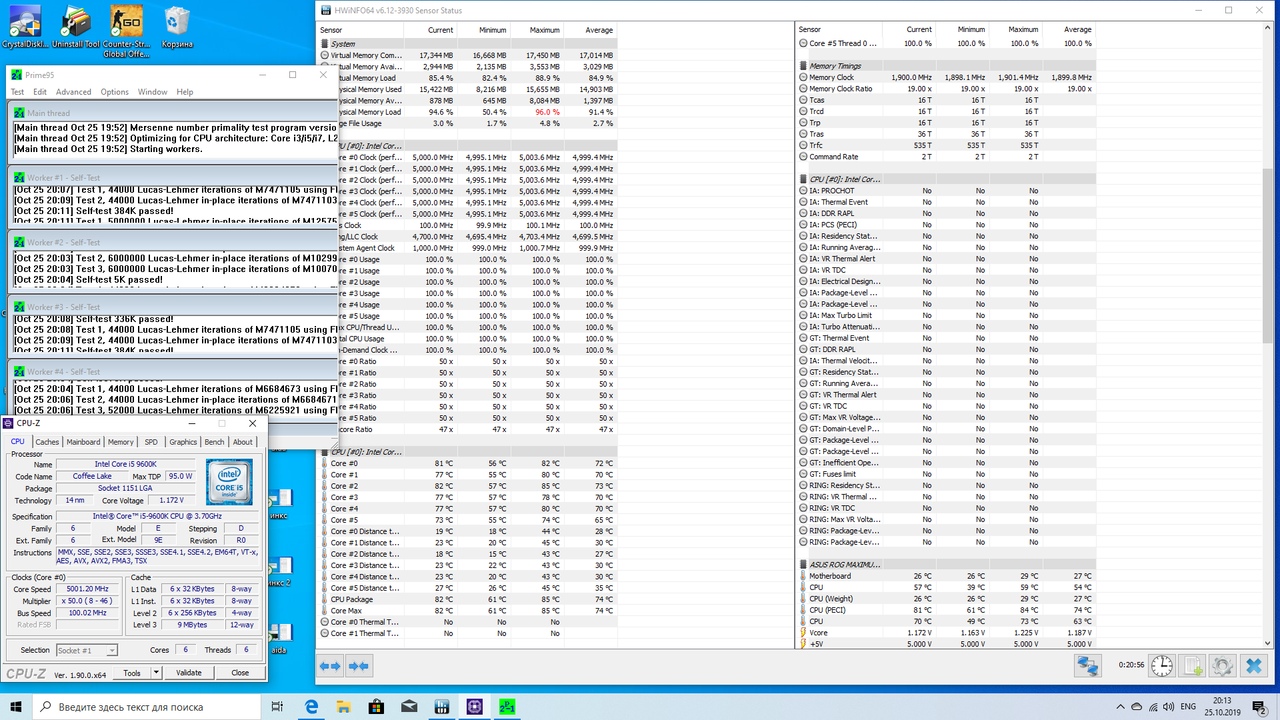Switch to Prime95 via its taskbar icon
The width and height of the screenshot is (1280, 720).
tap(507, 706)
